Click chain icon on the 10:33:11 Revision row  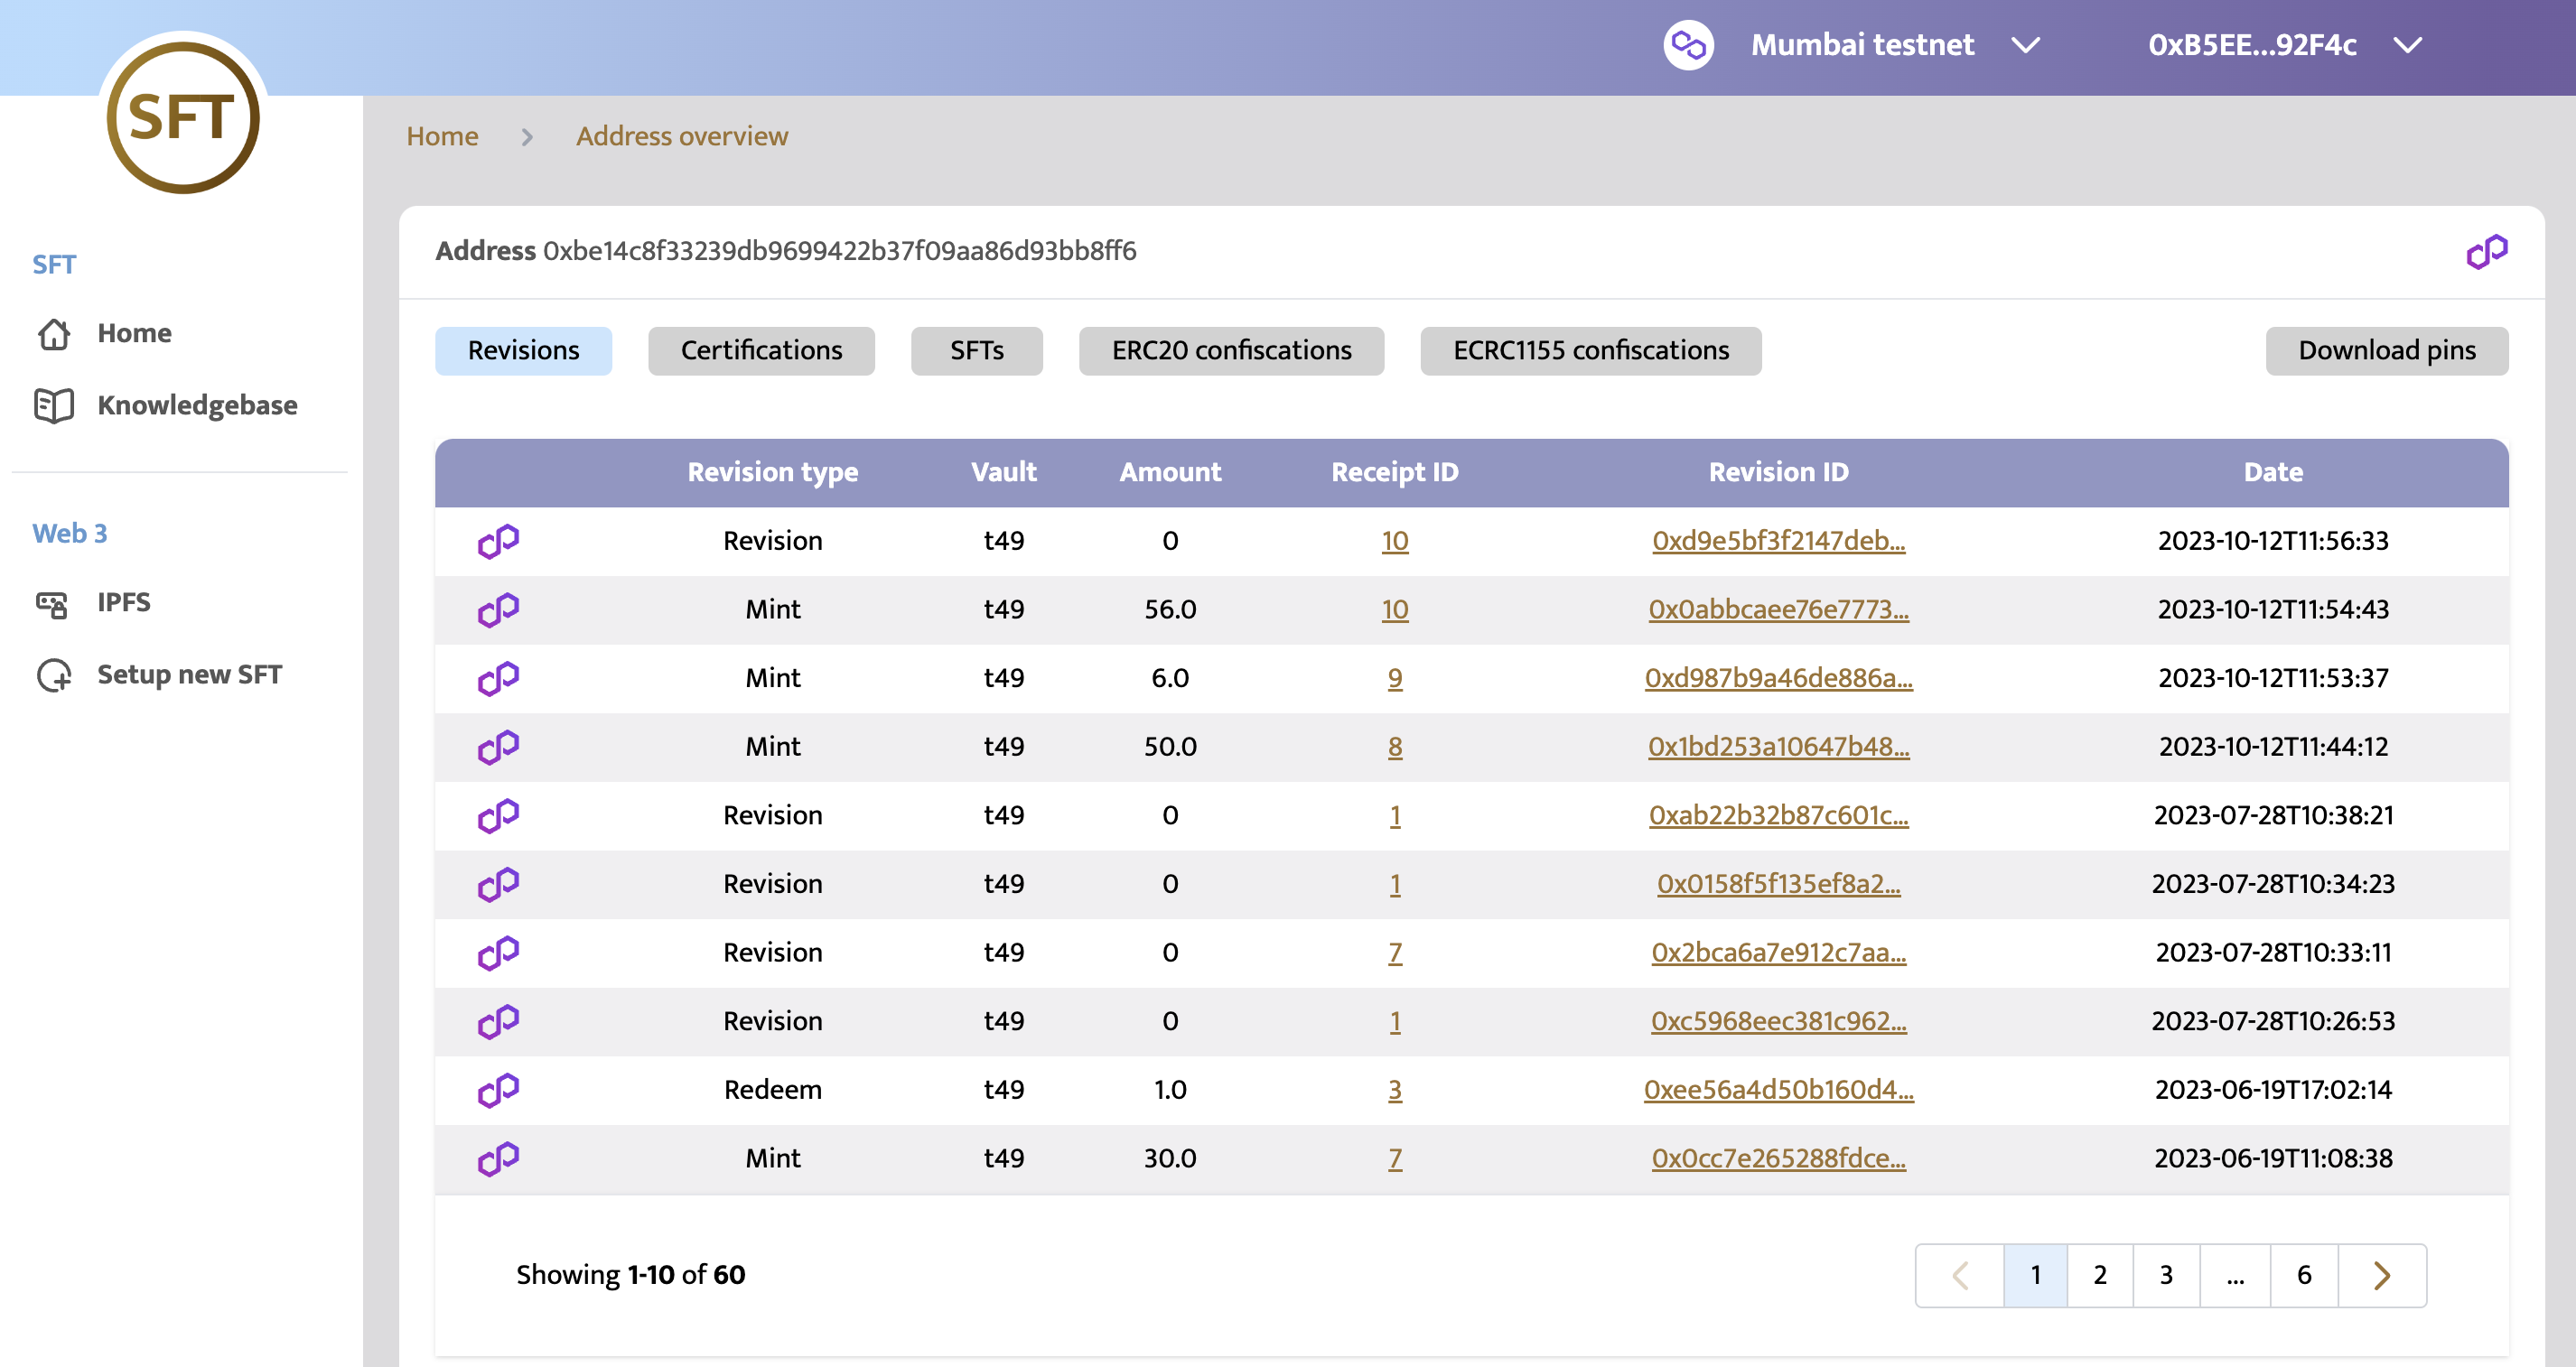pyautogui.click(x=498, y=953)
